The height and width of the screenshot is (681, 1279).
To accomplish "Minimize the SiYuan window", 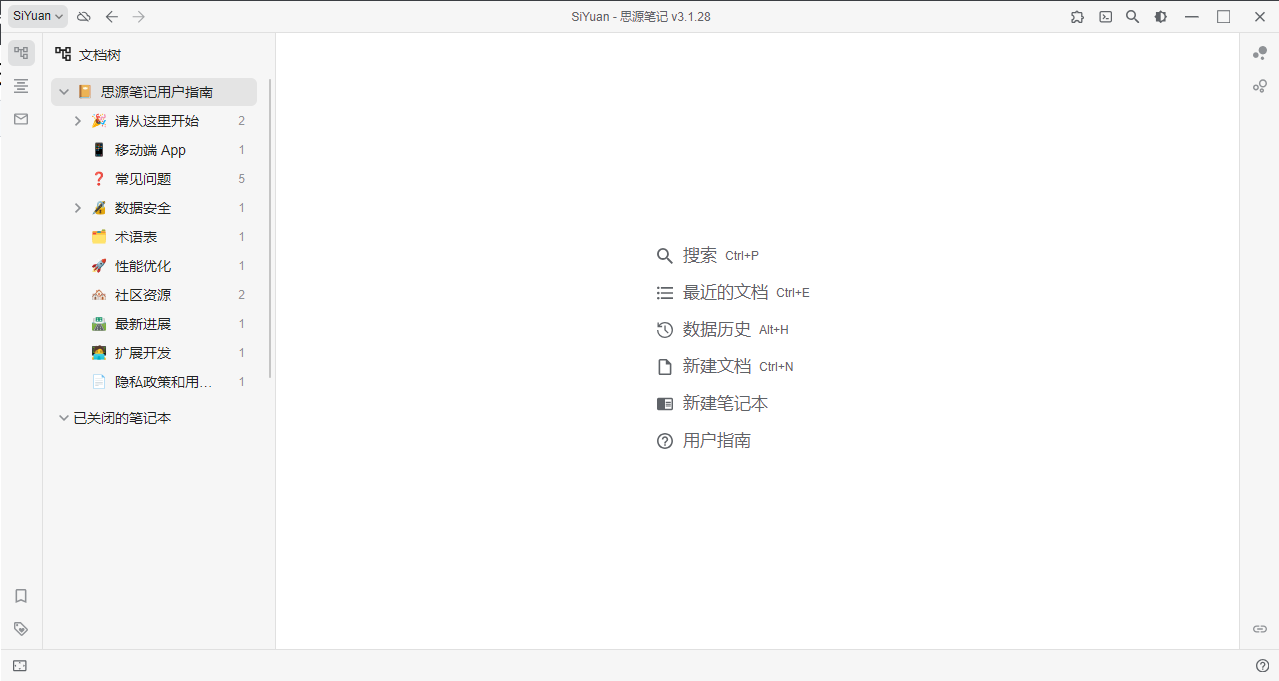I will [x=1191, y=17].
